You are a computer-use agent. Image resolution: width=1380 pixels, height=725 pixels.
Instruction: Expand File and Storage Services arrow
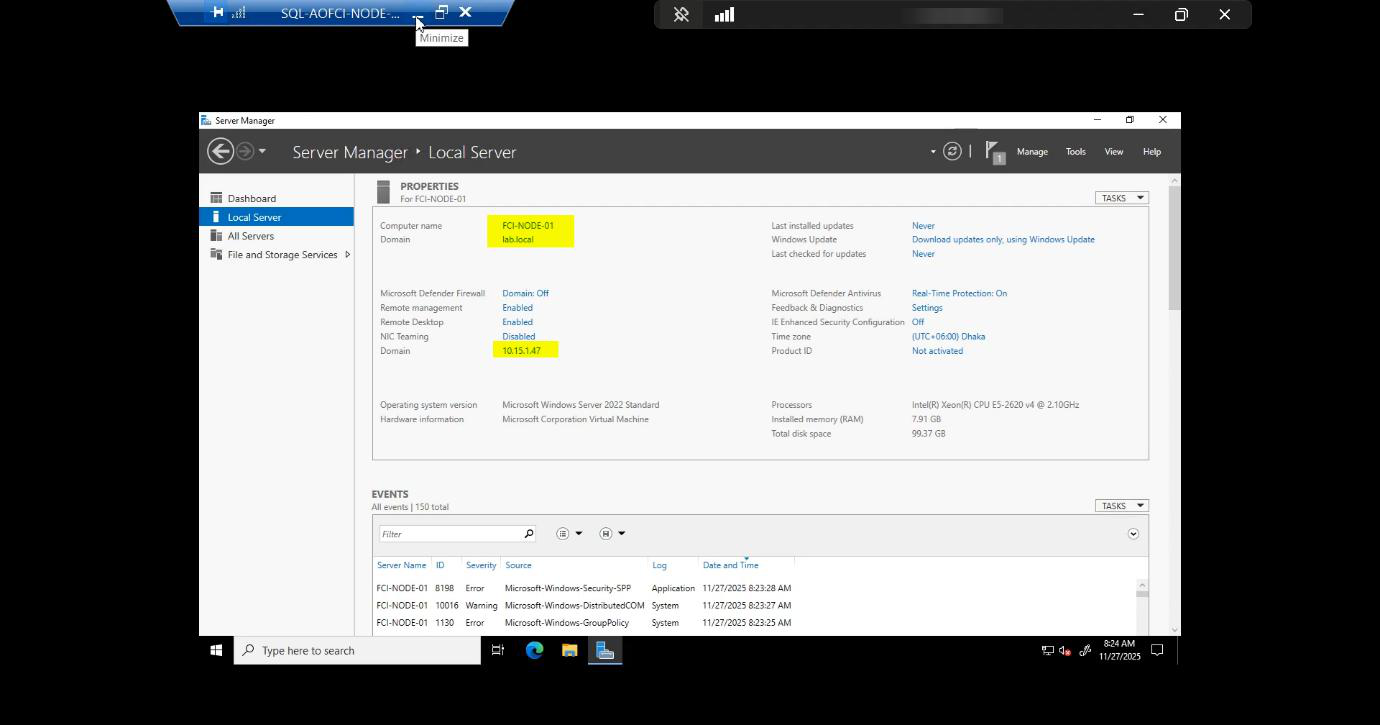pos(347,254)
